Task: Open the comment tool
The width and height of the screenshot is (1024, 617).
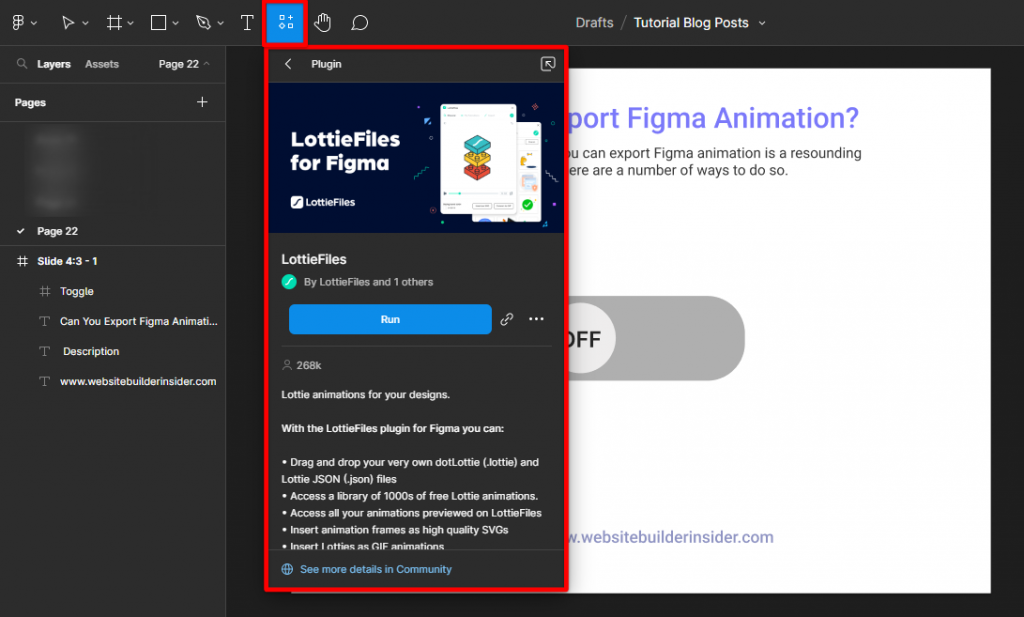Action: click(359, 22)
